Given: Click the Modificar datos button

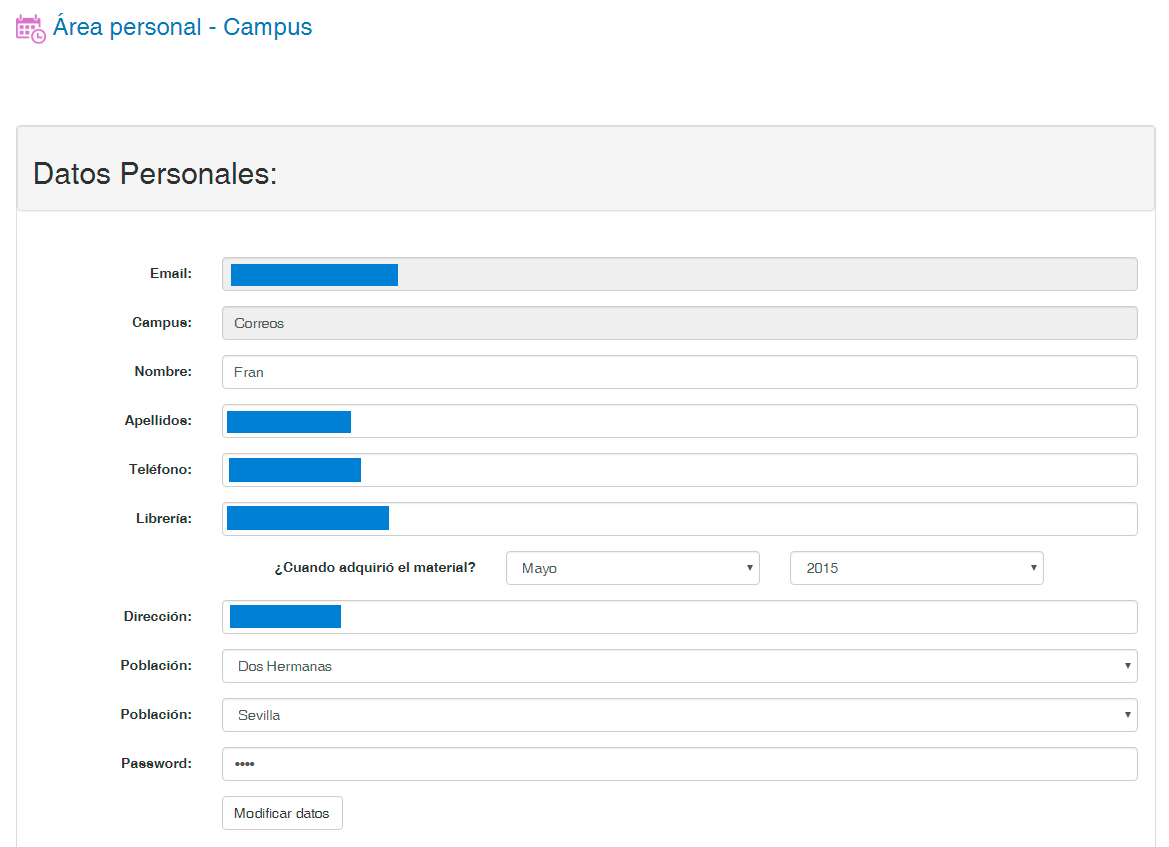Looking at the screenshot, I should pos(282,813).
